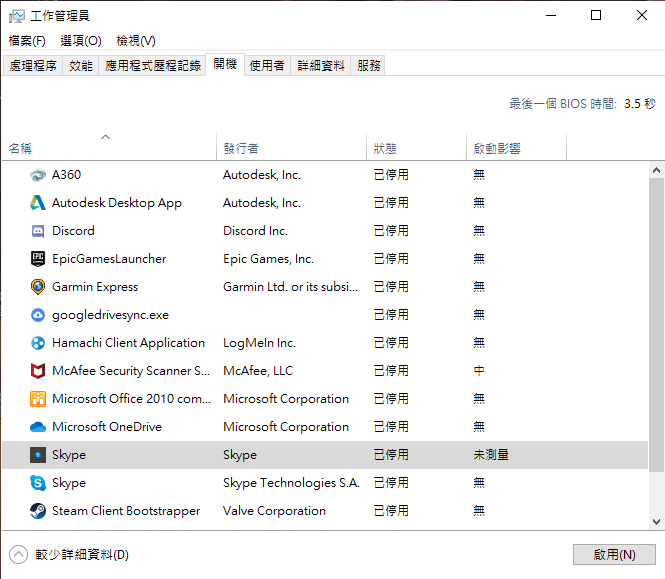The width and height of the screenshot is (665, 579).
Task: Click the 啟用(N) button
Action: pyautogui.click(x=614, y=554)
